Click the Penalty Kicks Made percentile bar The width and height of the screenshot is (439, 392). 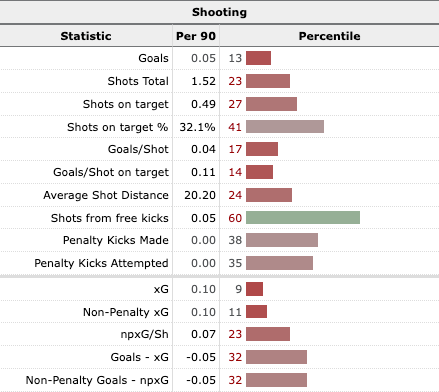pos(282,240)
